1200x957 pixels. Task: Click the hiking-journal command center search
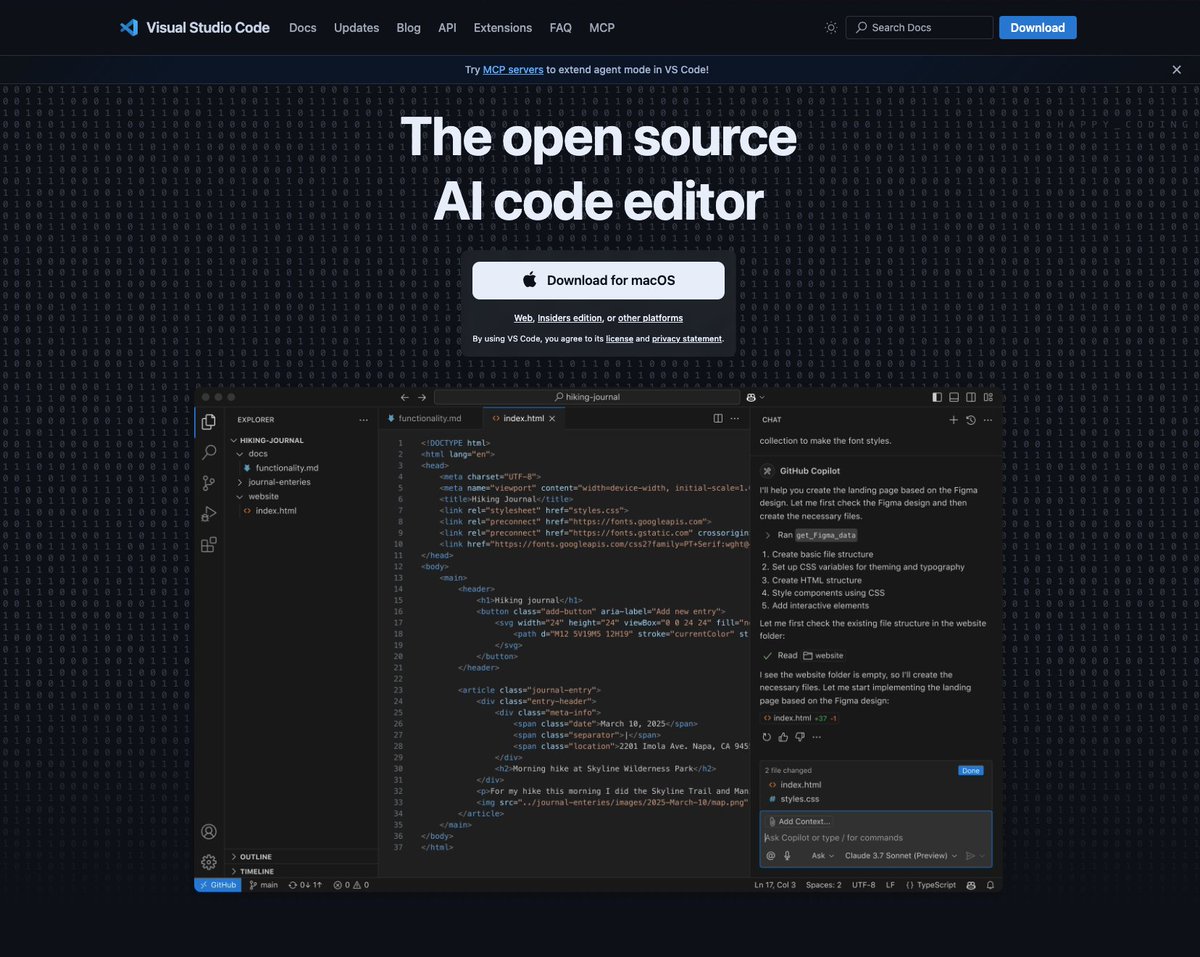586,397
